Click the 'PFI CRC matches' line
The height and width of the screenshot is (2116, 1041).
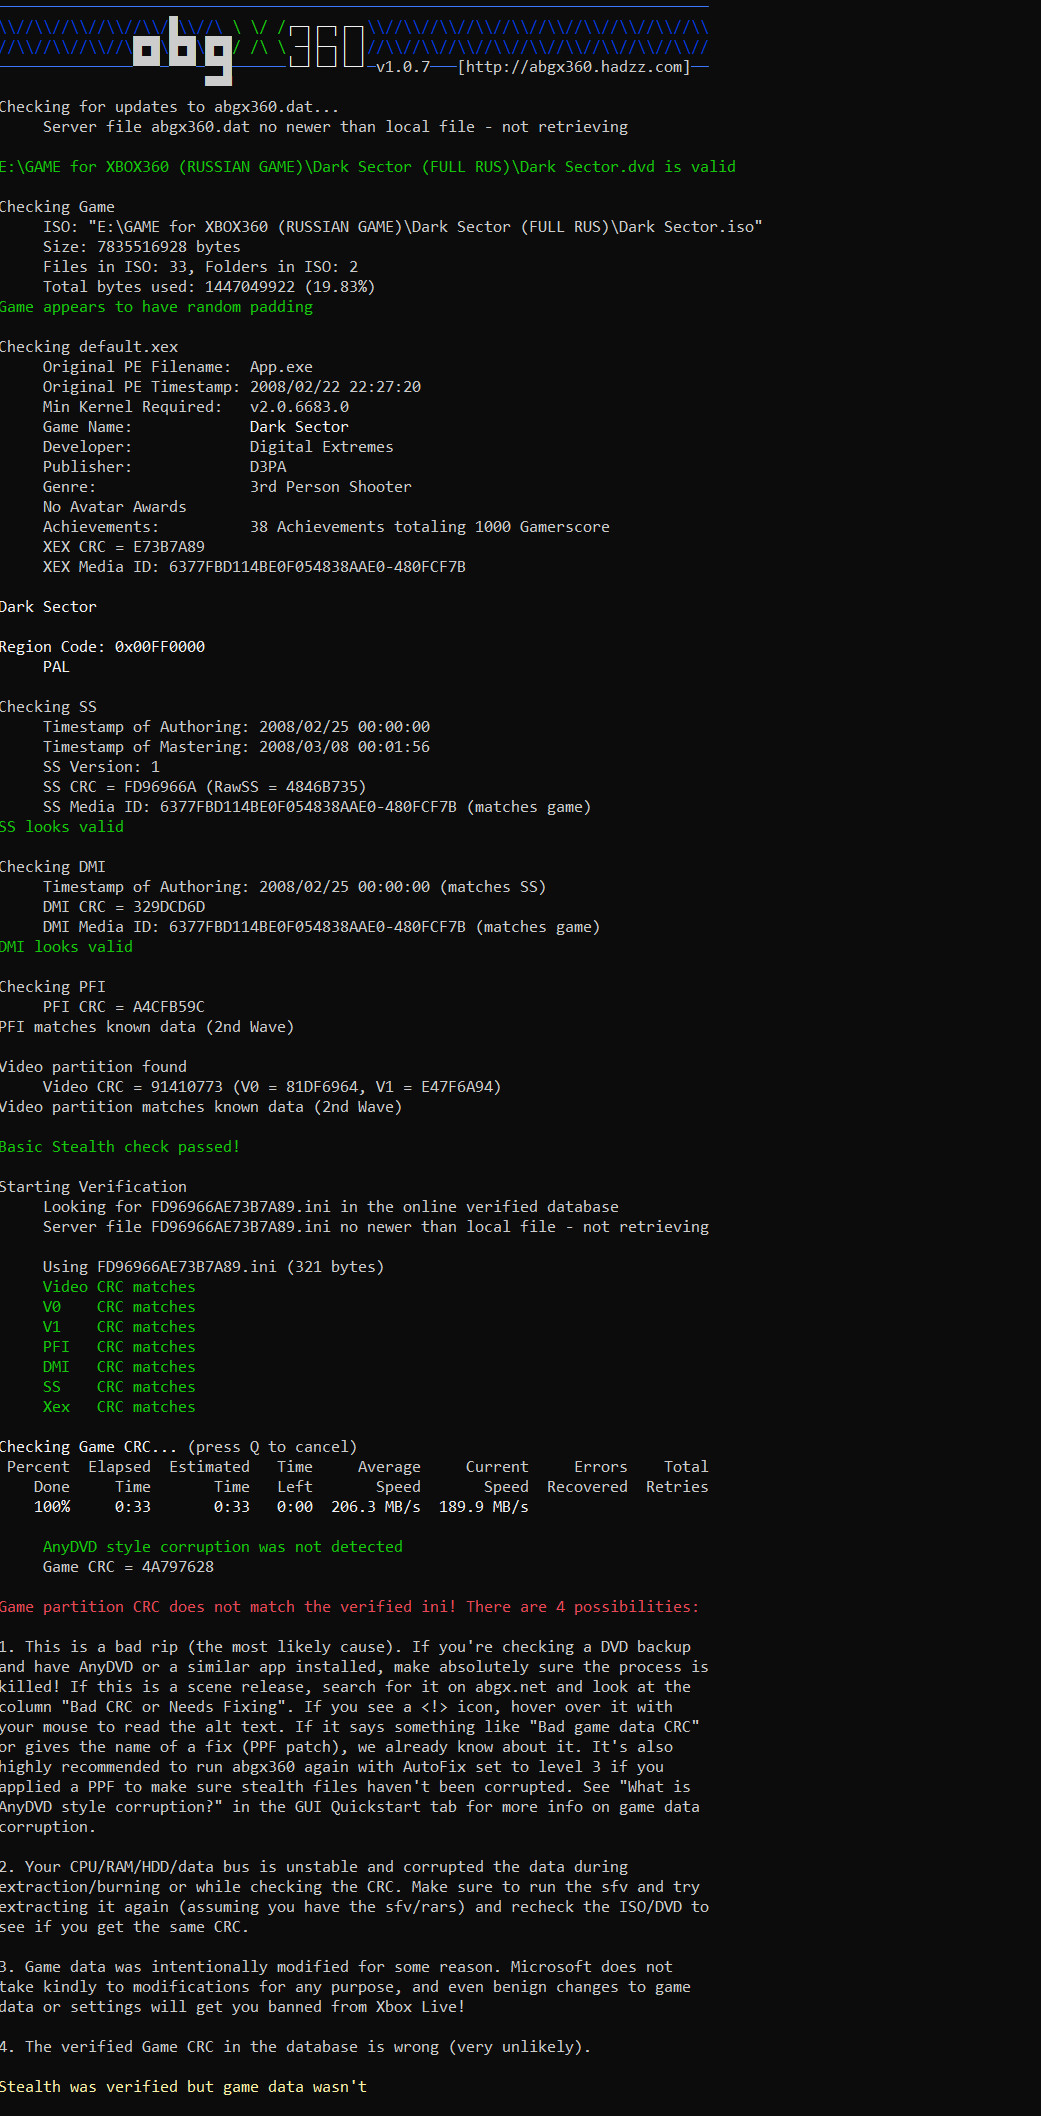tap(119, 1347)
